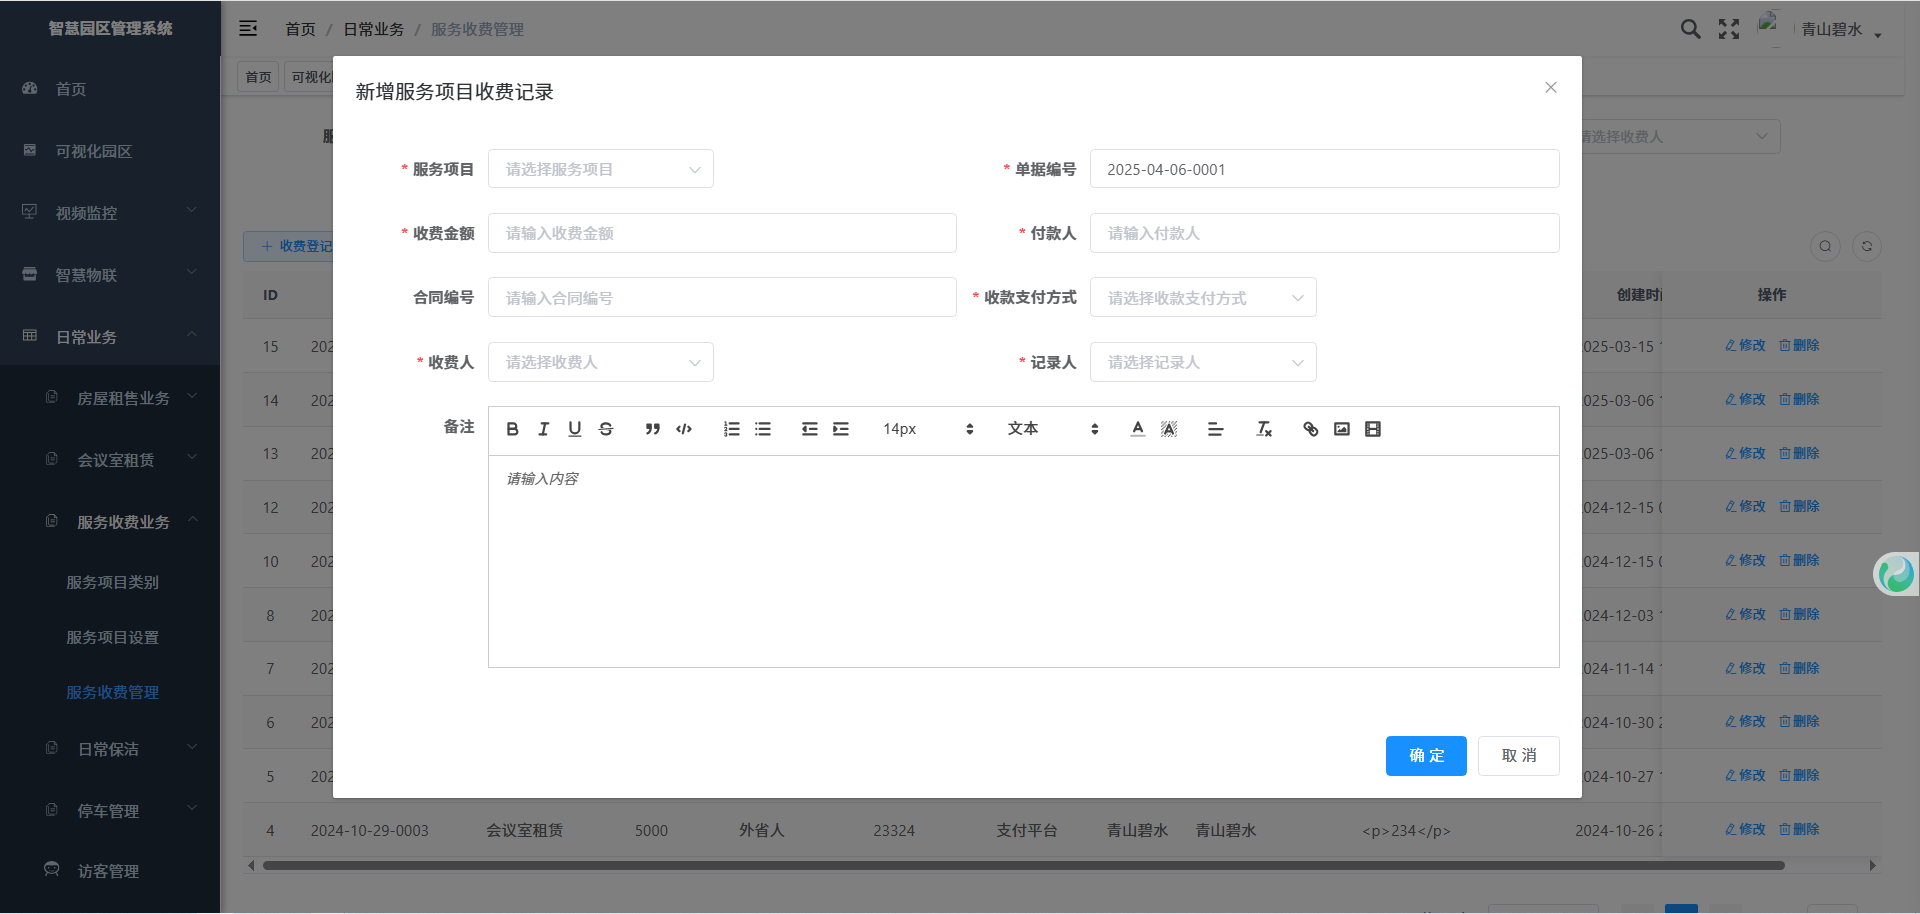This screenshot has width=1920, height=914.
Task: Open the 收款支付方式 dropdown
Action: point(1202,298)
